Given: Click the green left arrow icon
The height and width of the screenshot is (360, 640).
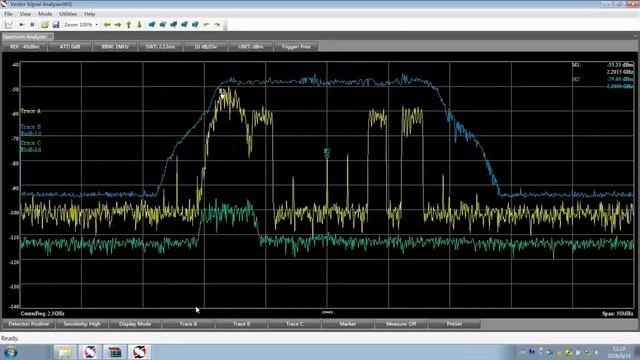Looking at the screenshot, I should pos(107,25).
